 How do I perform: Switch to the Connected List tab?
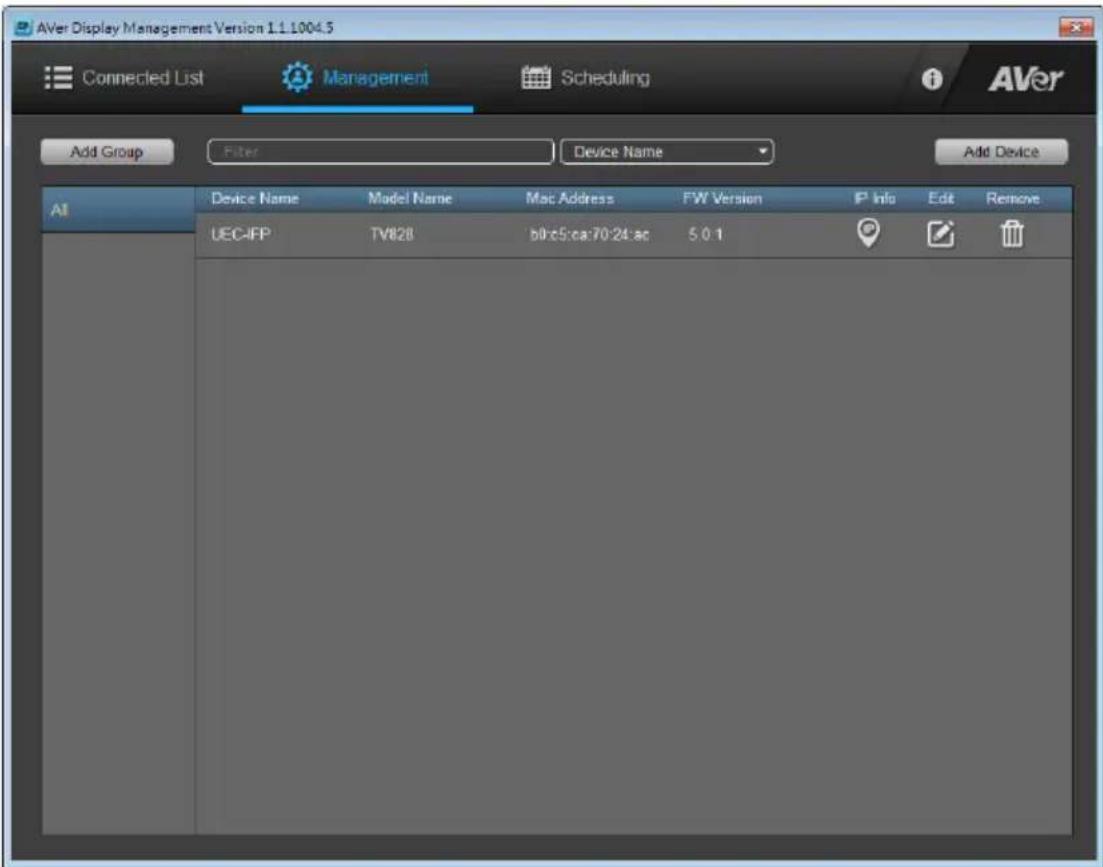143,77
